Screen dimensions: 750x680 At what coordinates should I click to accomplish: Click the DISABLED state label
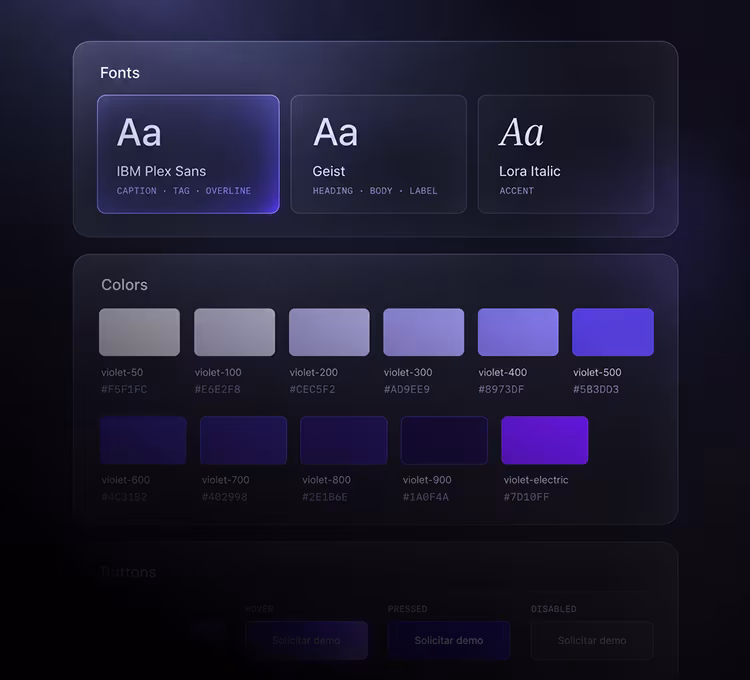[553, 609]
